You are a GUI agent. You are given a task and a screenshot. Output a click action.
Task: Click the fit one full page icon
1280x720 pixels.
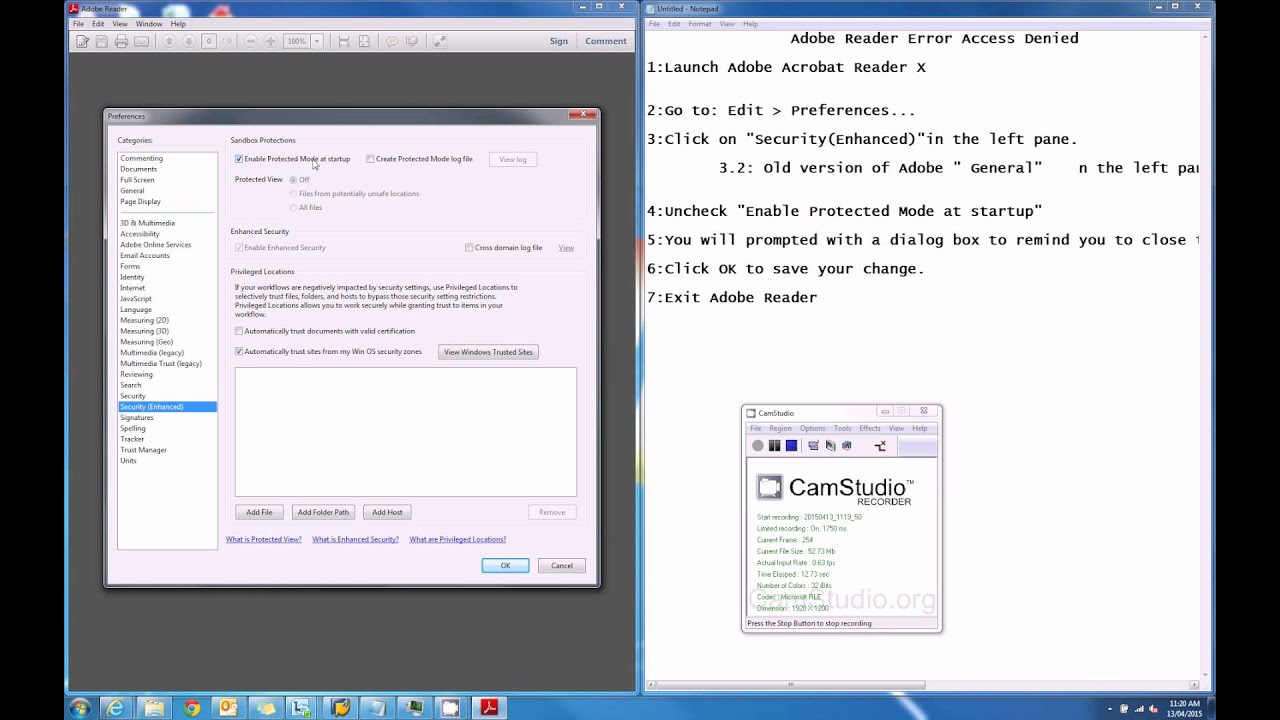point(364,41)
